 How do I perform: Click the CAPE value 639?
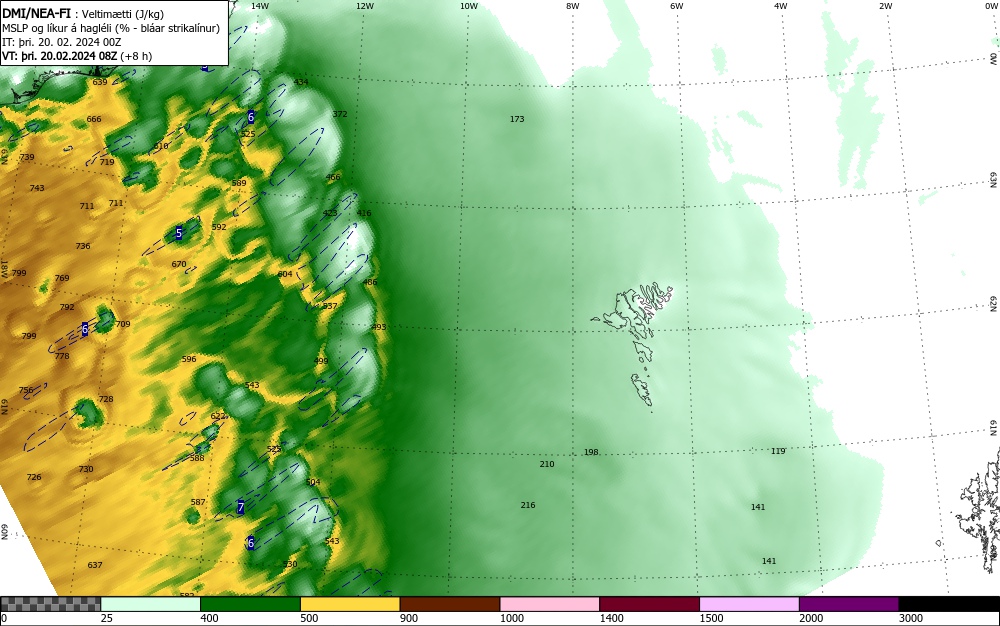point(100,82)
